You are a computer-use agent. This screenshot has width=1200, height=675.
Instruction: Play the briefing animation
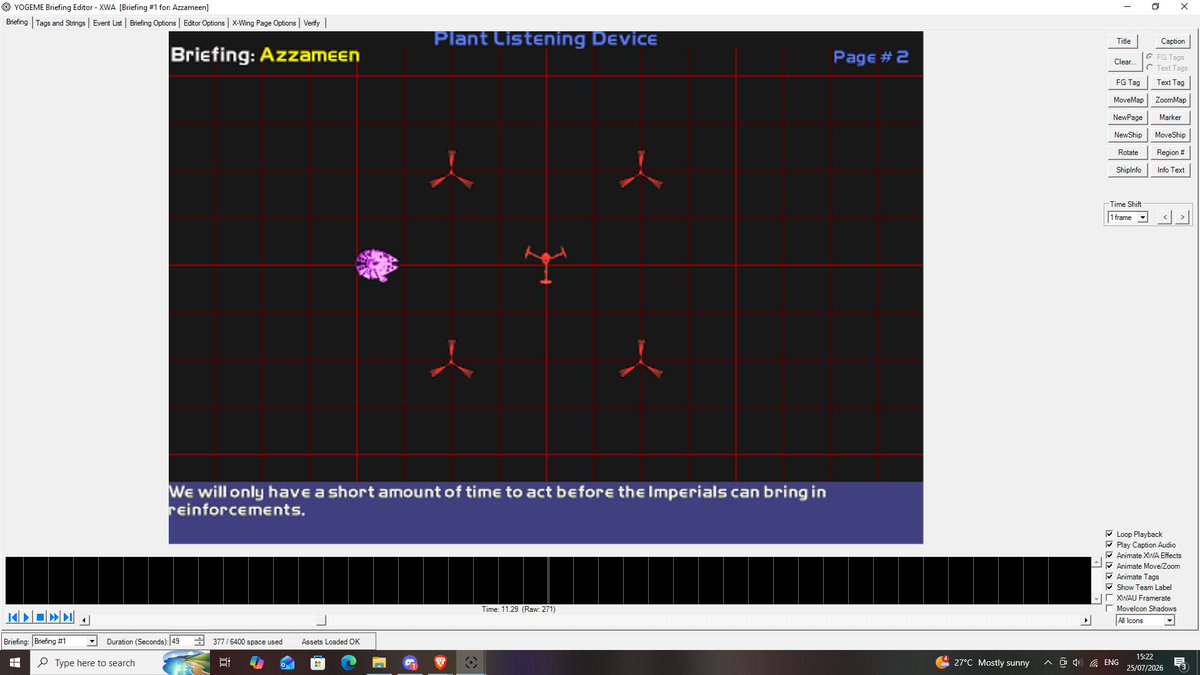pyautogui.click(x=27, y=617)
